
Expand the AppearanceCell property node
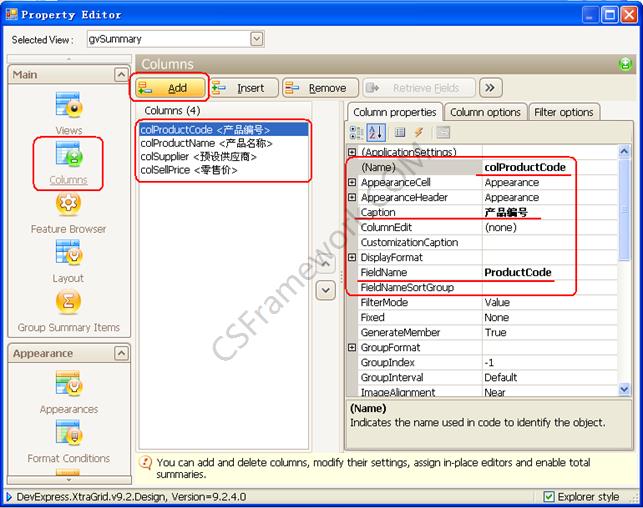pyautogui.click(x=352, y=183)
